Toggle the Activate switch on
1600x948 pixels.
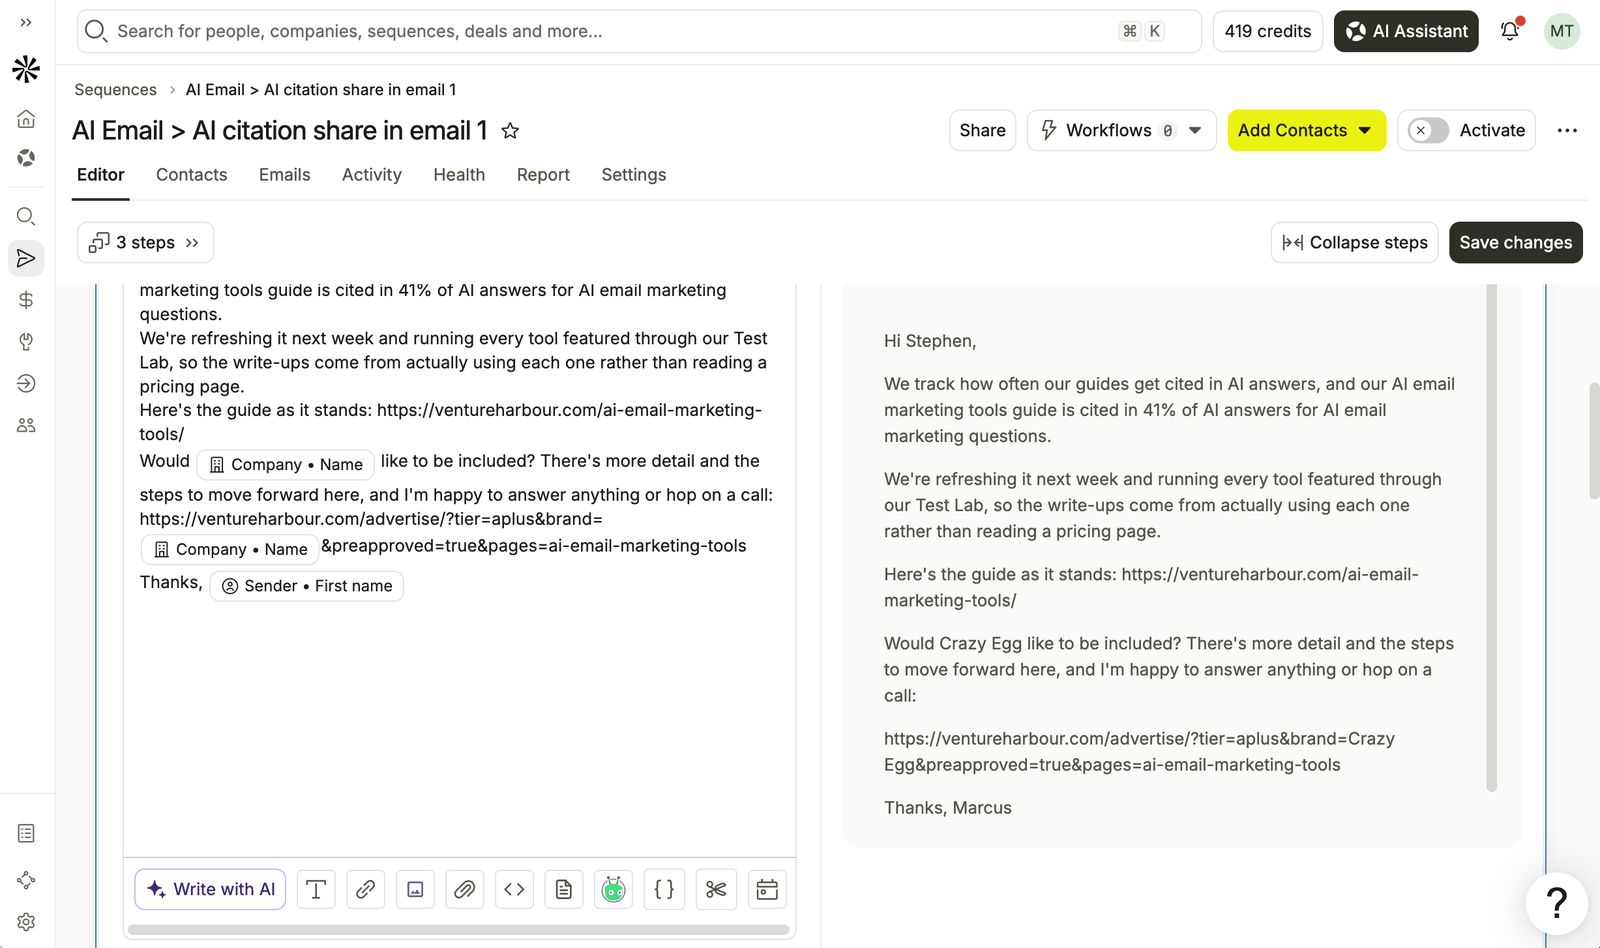1428,131
